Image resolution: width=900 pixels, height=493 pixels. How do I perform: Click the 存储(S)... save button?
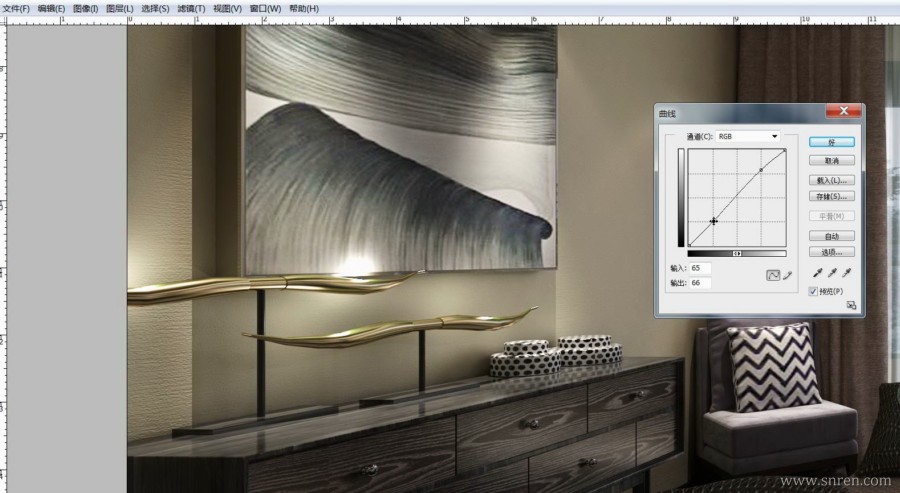click(832, 196)
